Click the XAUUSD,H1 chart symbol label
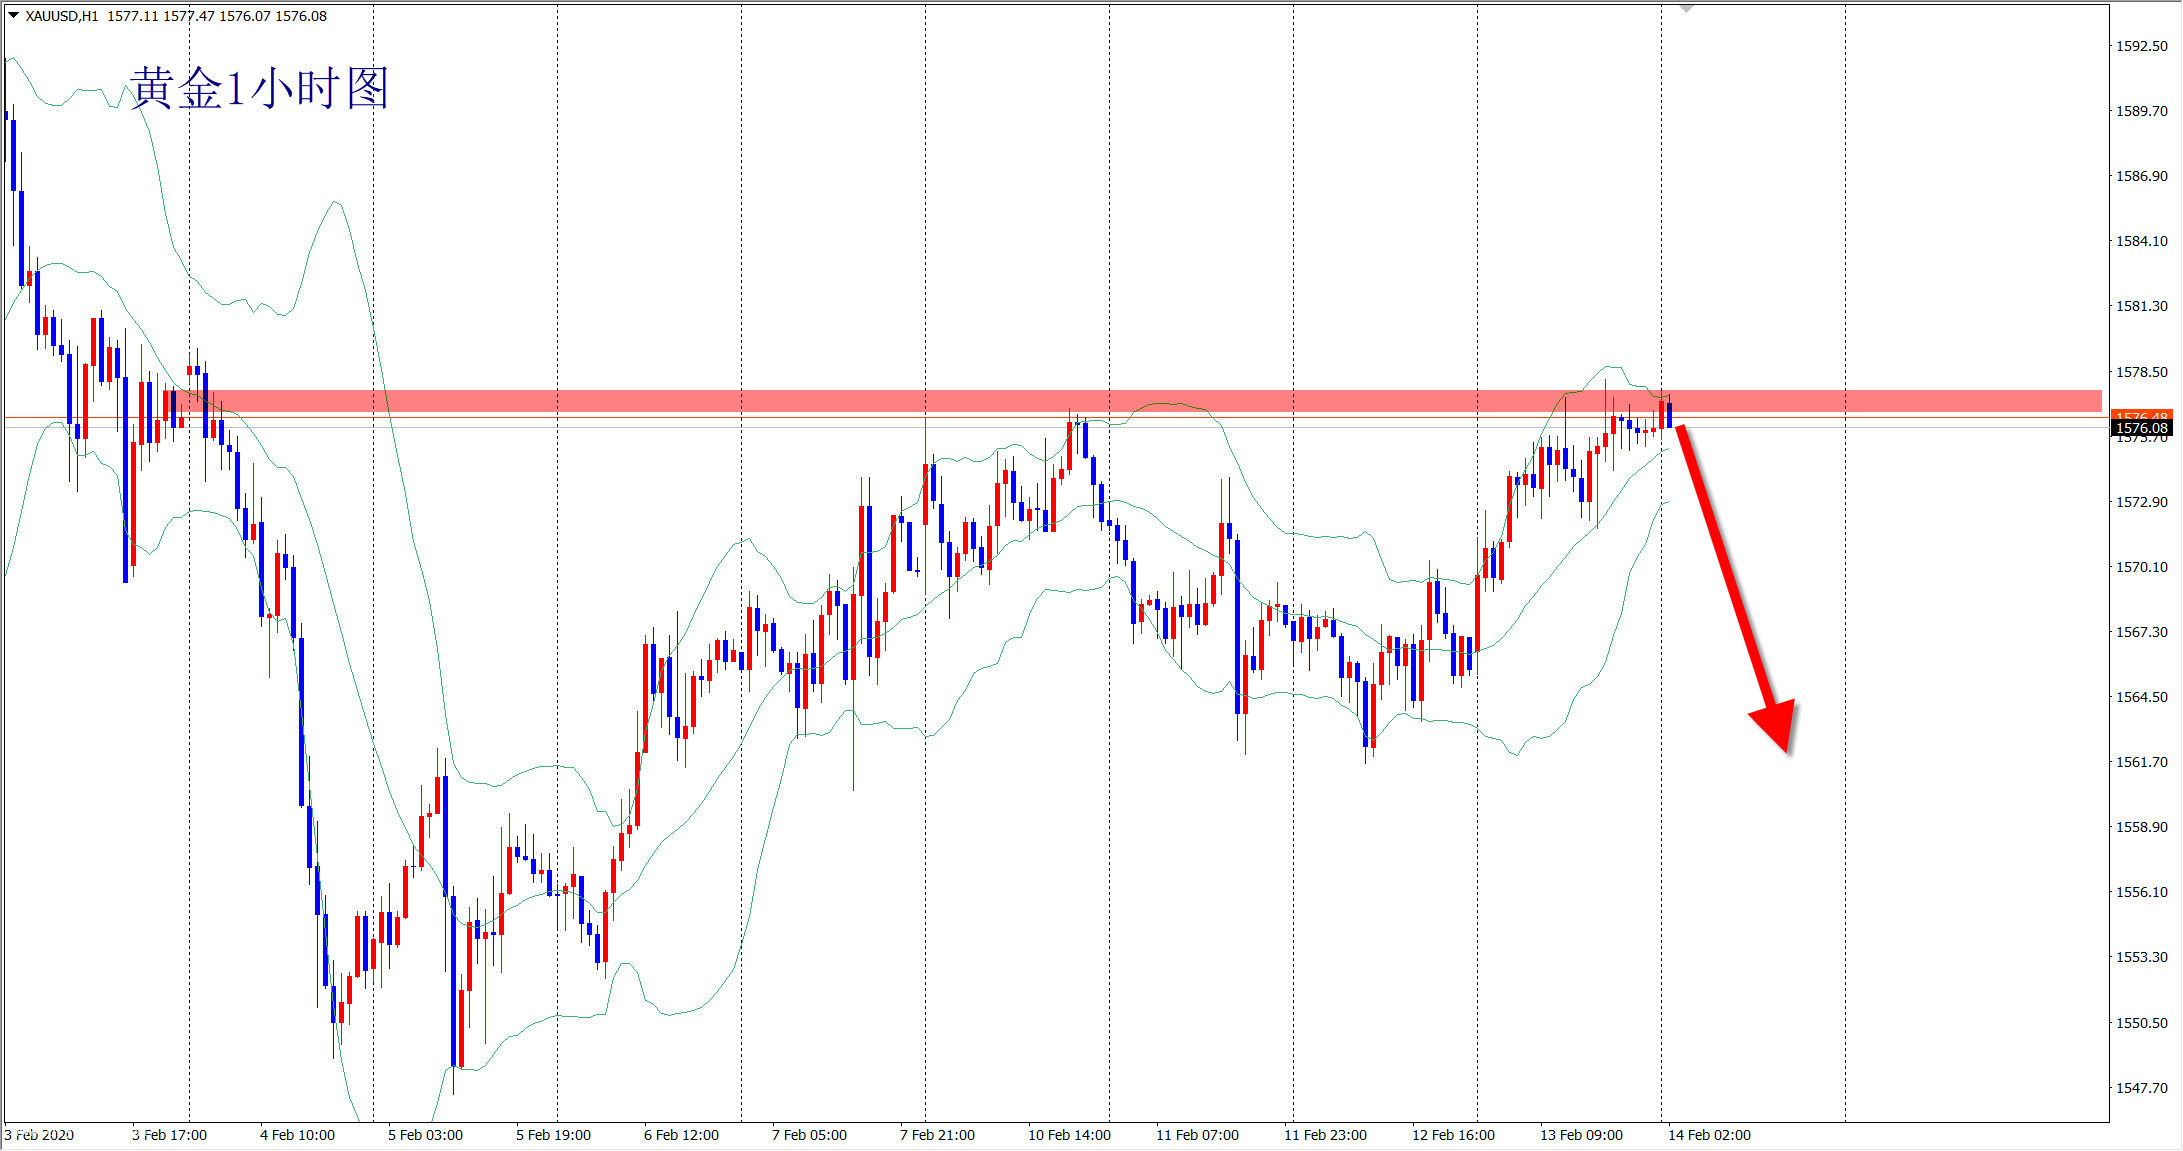2183x1151 pixels. (62, 16)
